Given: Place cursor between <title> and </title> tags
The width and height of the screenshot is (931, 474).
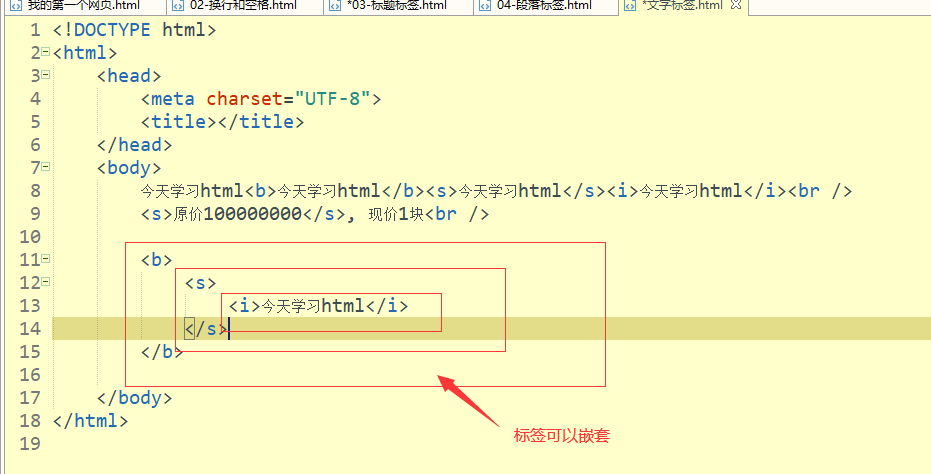Looking at the screenshot, I should click(x=217, y=122).
